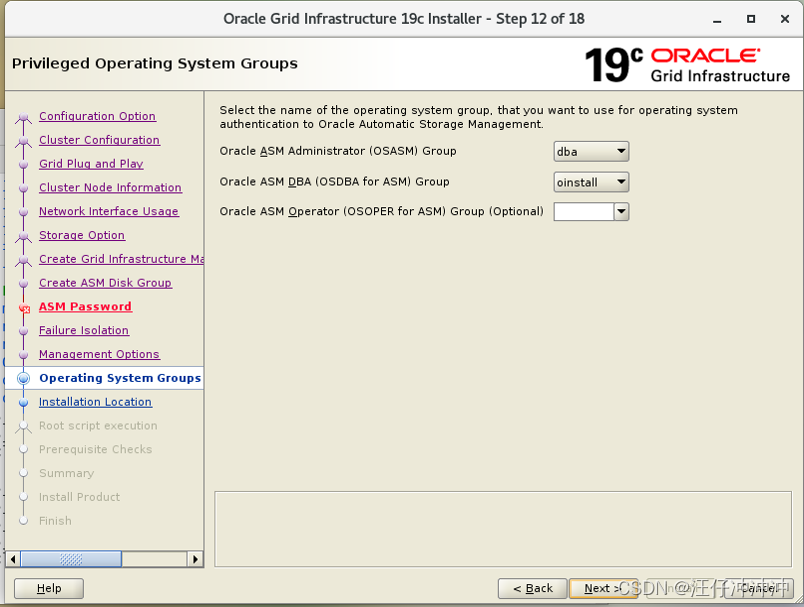804x607 pixels.
Task: Go to Create ASM Disk Group step
Action: [105, 282]
